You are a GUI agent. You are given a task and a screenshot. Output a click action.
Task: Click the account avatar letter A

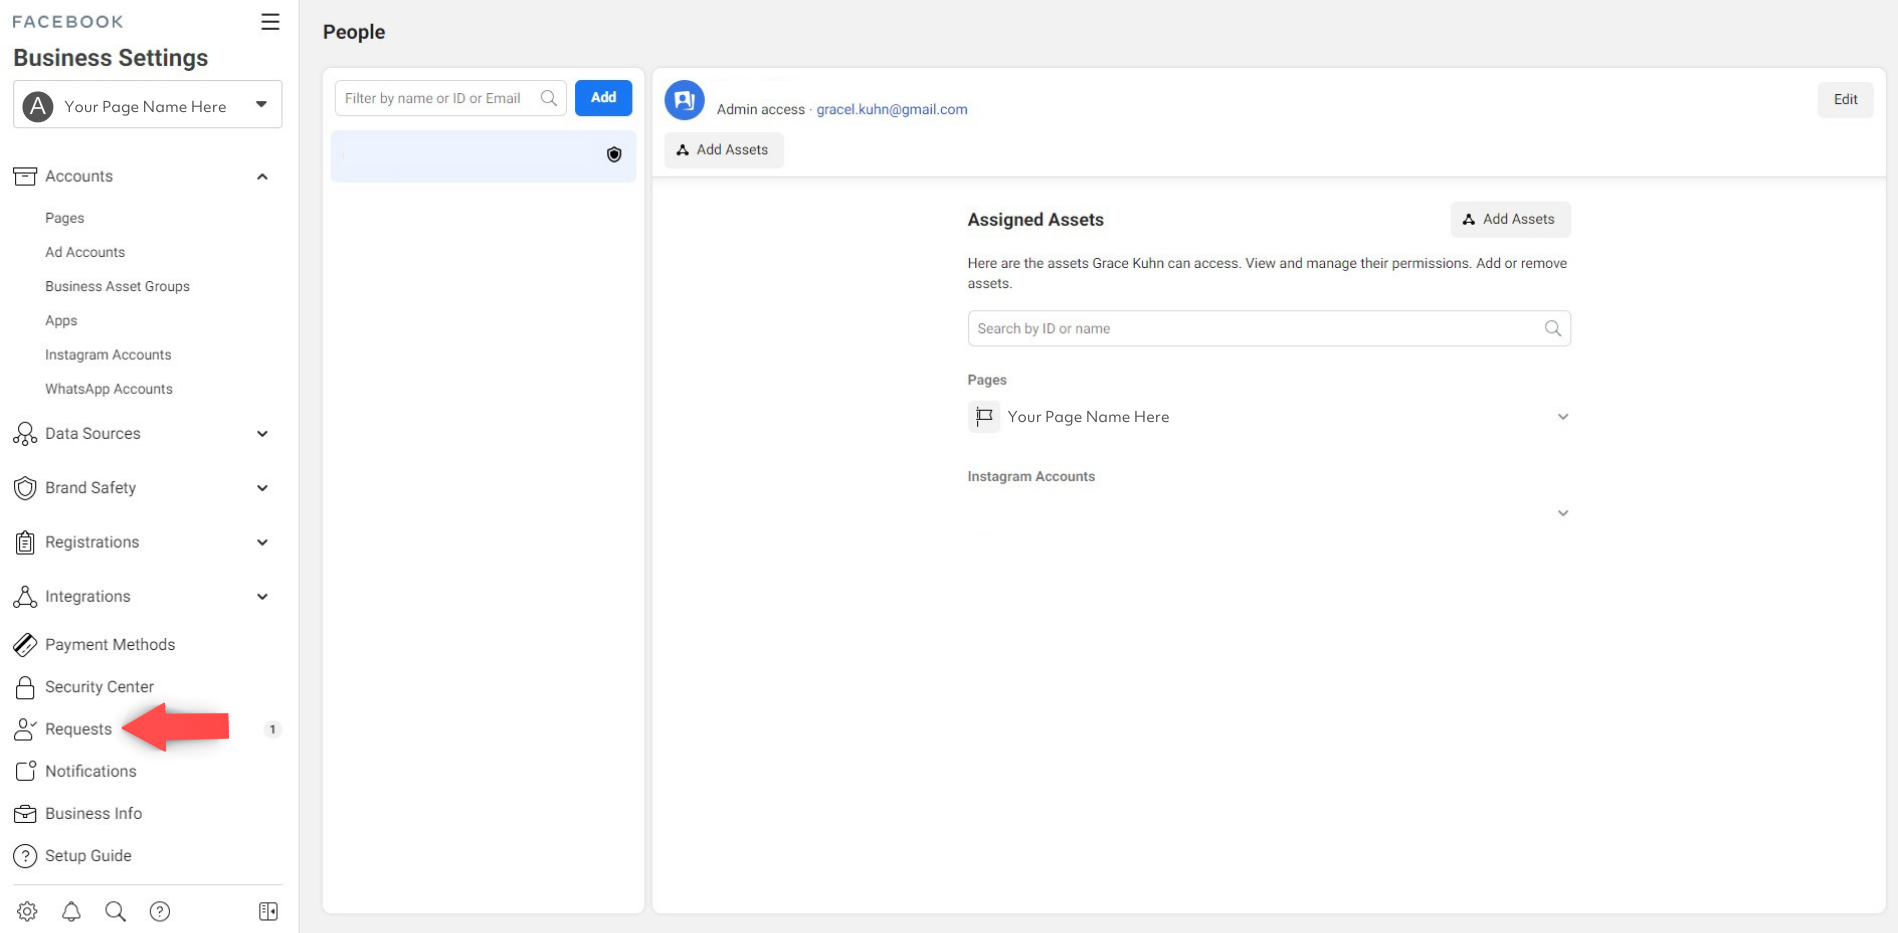click(38, 106)
